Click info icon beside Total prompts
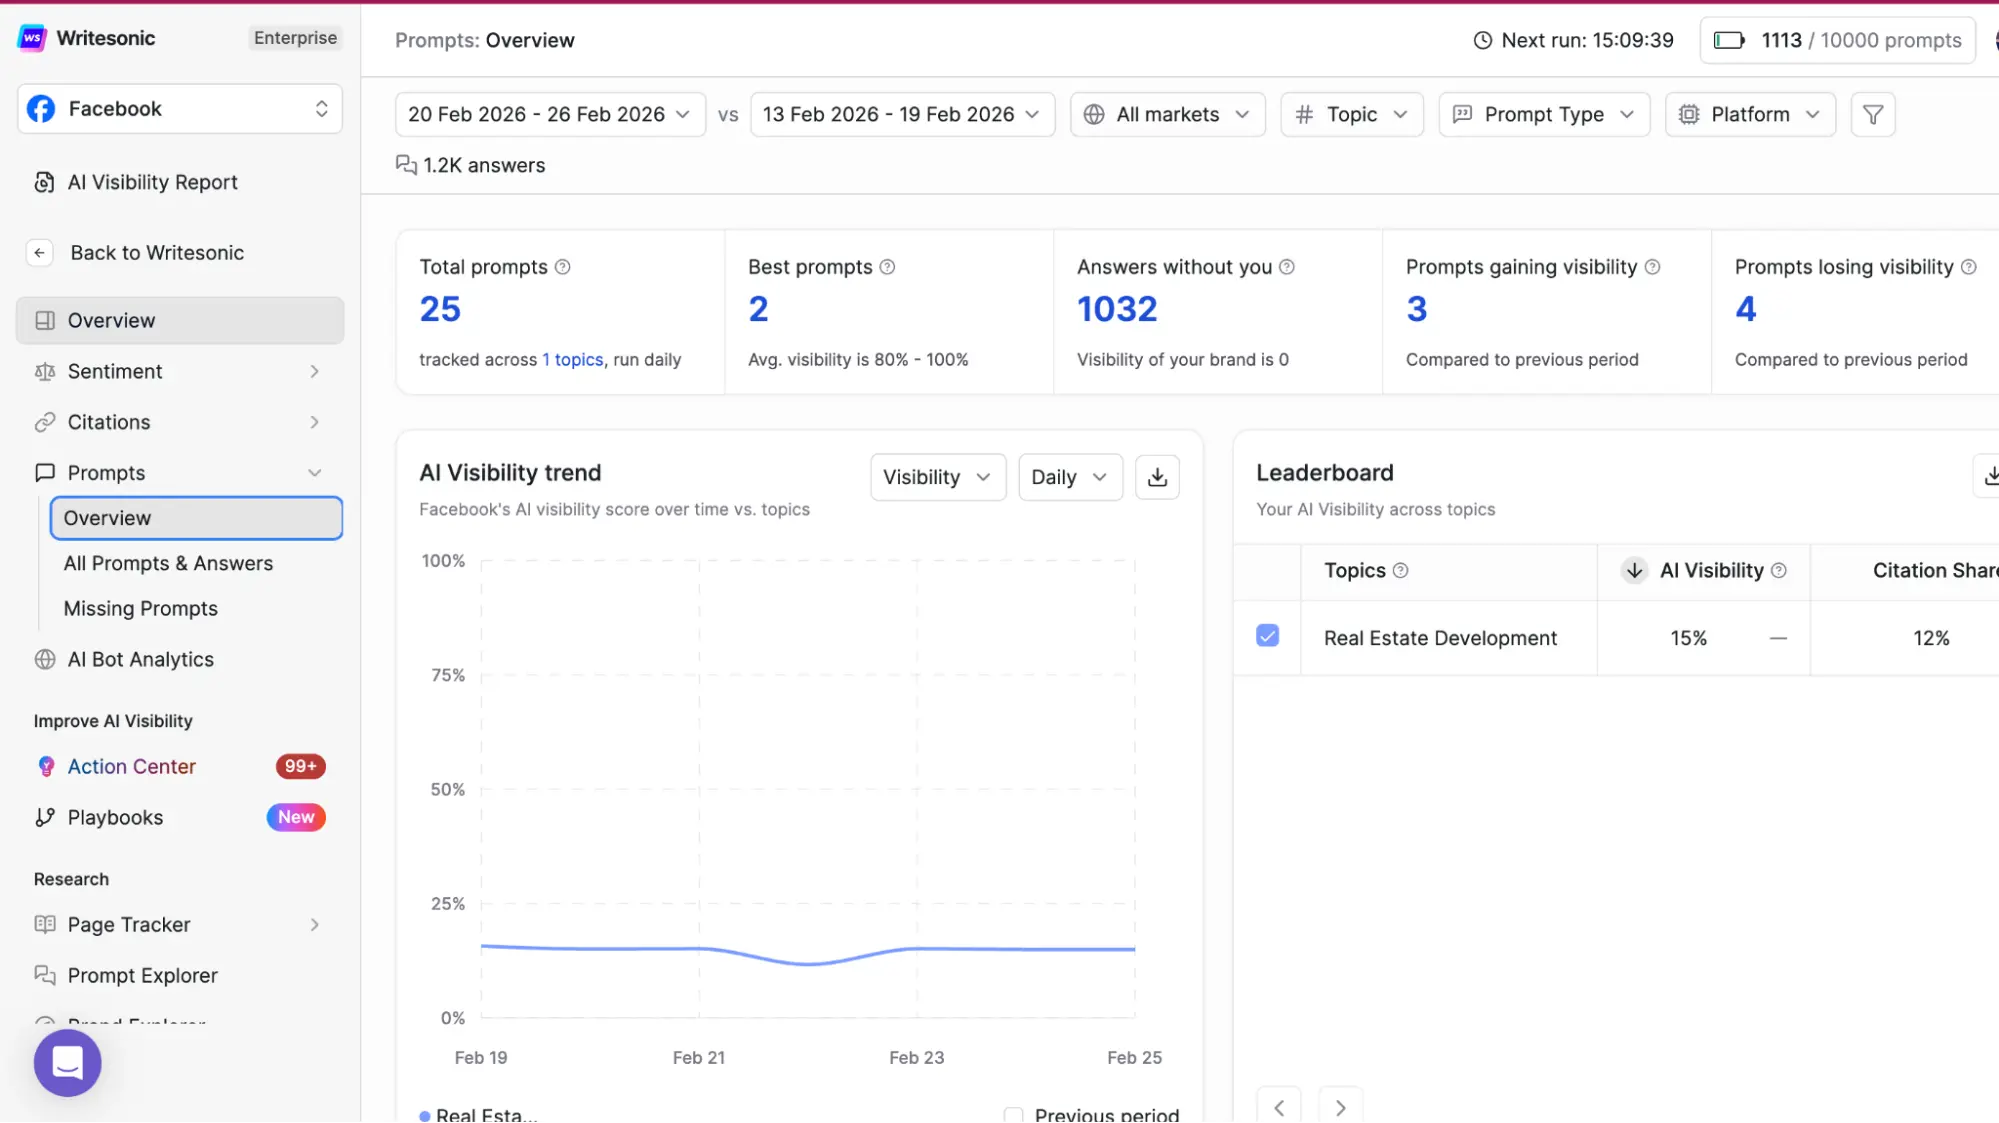This screenshot has height=1123, width=1999. (563, 267)
